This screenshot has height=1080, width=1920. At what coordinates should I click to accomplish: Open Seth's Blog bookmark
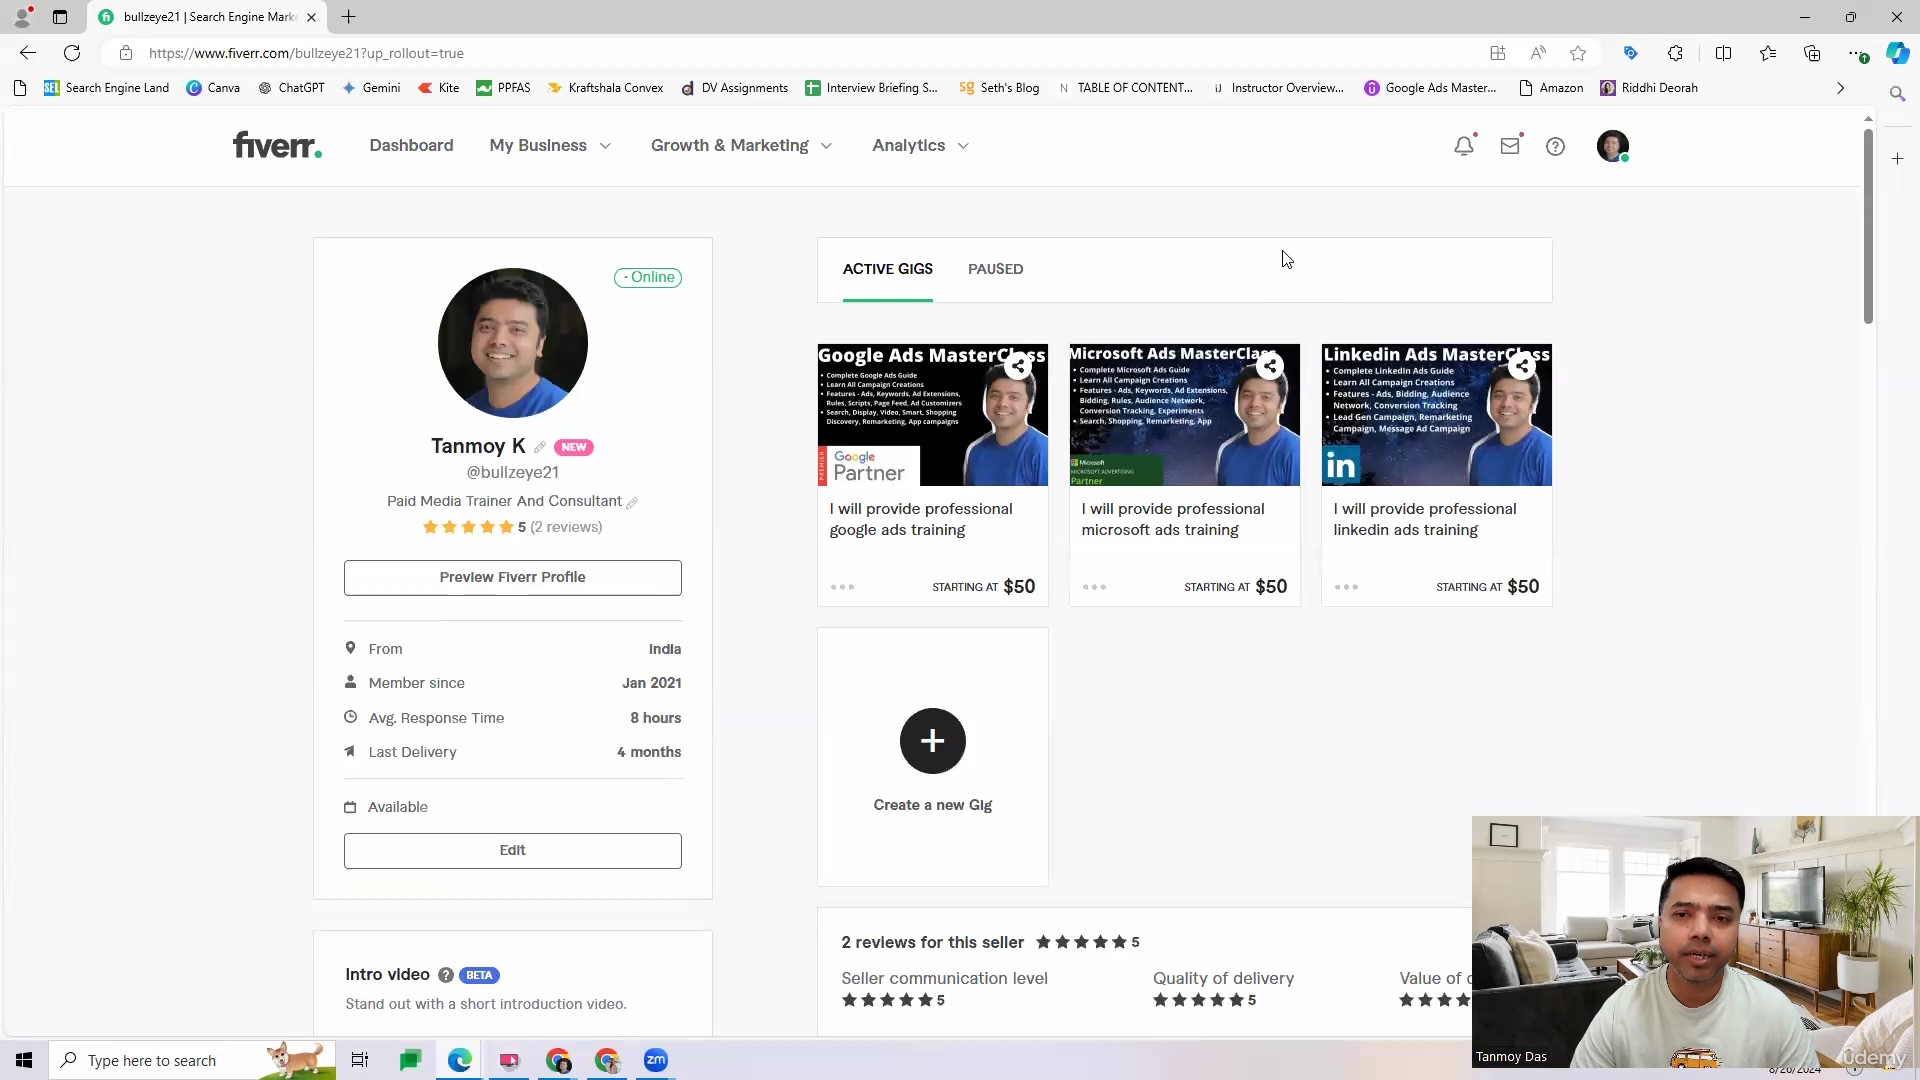[x=999, y=88]
